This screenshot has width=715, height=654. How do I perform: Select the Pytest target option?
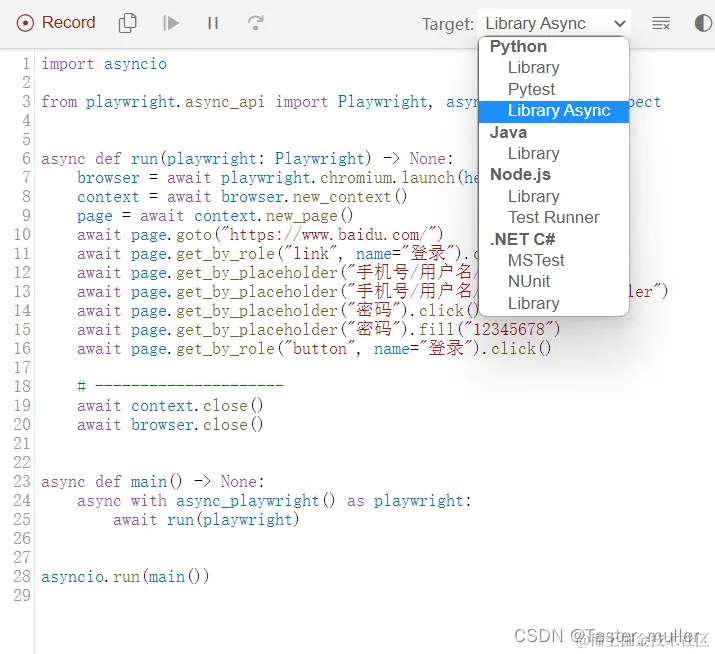(531, 89)
